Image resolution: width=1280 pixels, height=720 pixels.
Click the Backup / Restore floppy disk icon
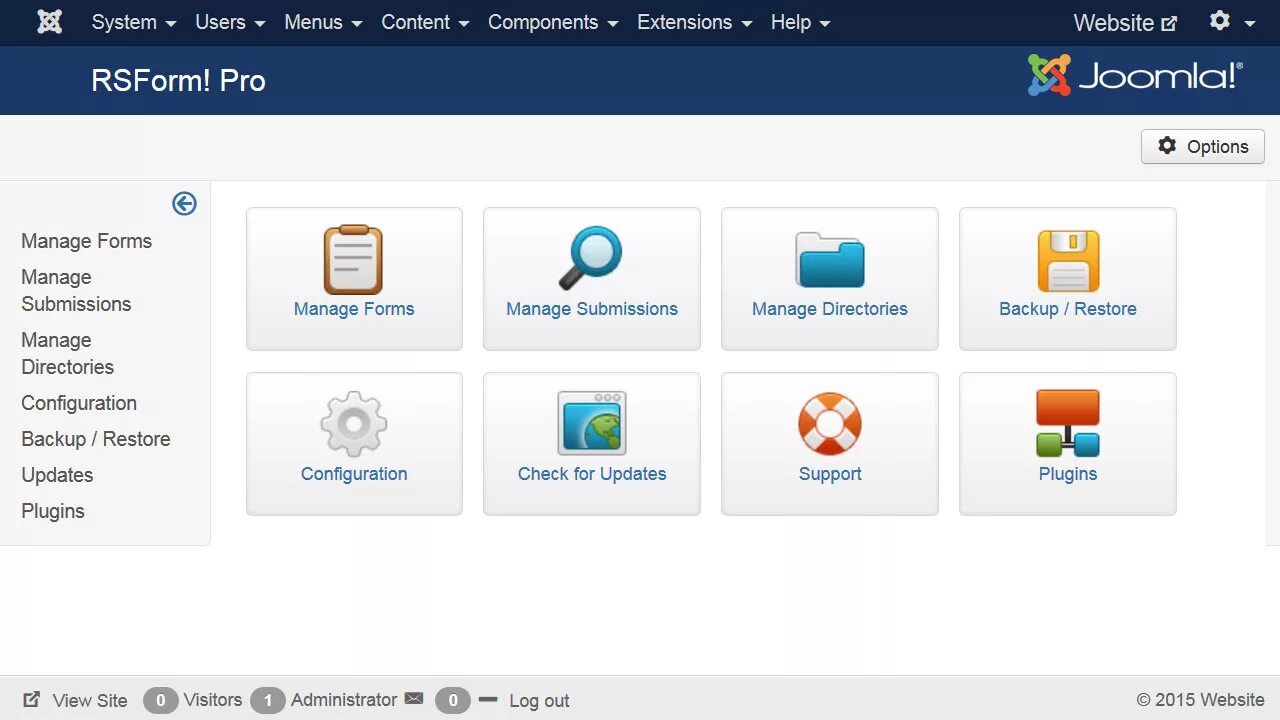[1068, 261]
